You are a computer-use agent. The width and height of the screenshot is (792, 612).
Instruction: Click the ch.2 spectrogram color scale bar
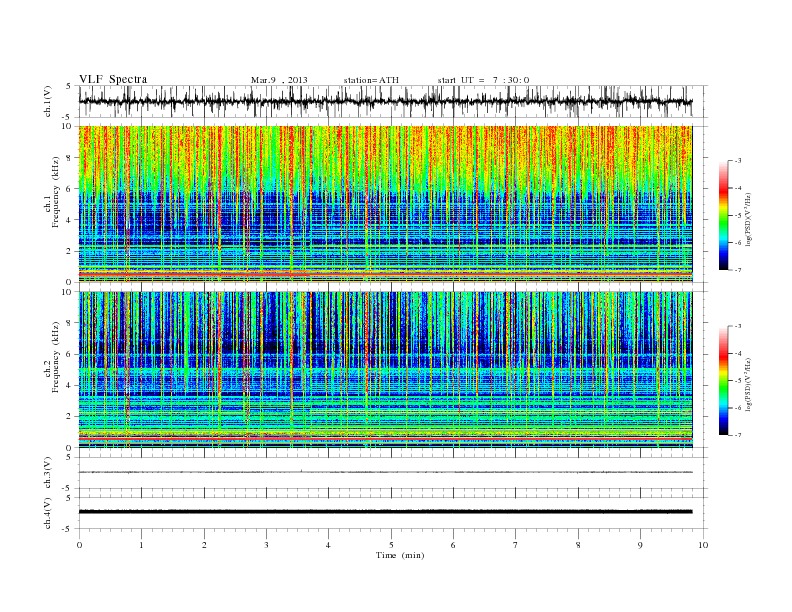point(723,381)
